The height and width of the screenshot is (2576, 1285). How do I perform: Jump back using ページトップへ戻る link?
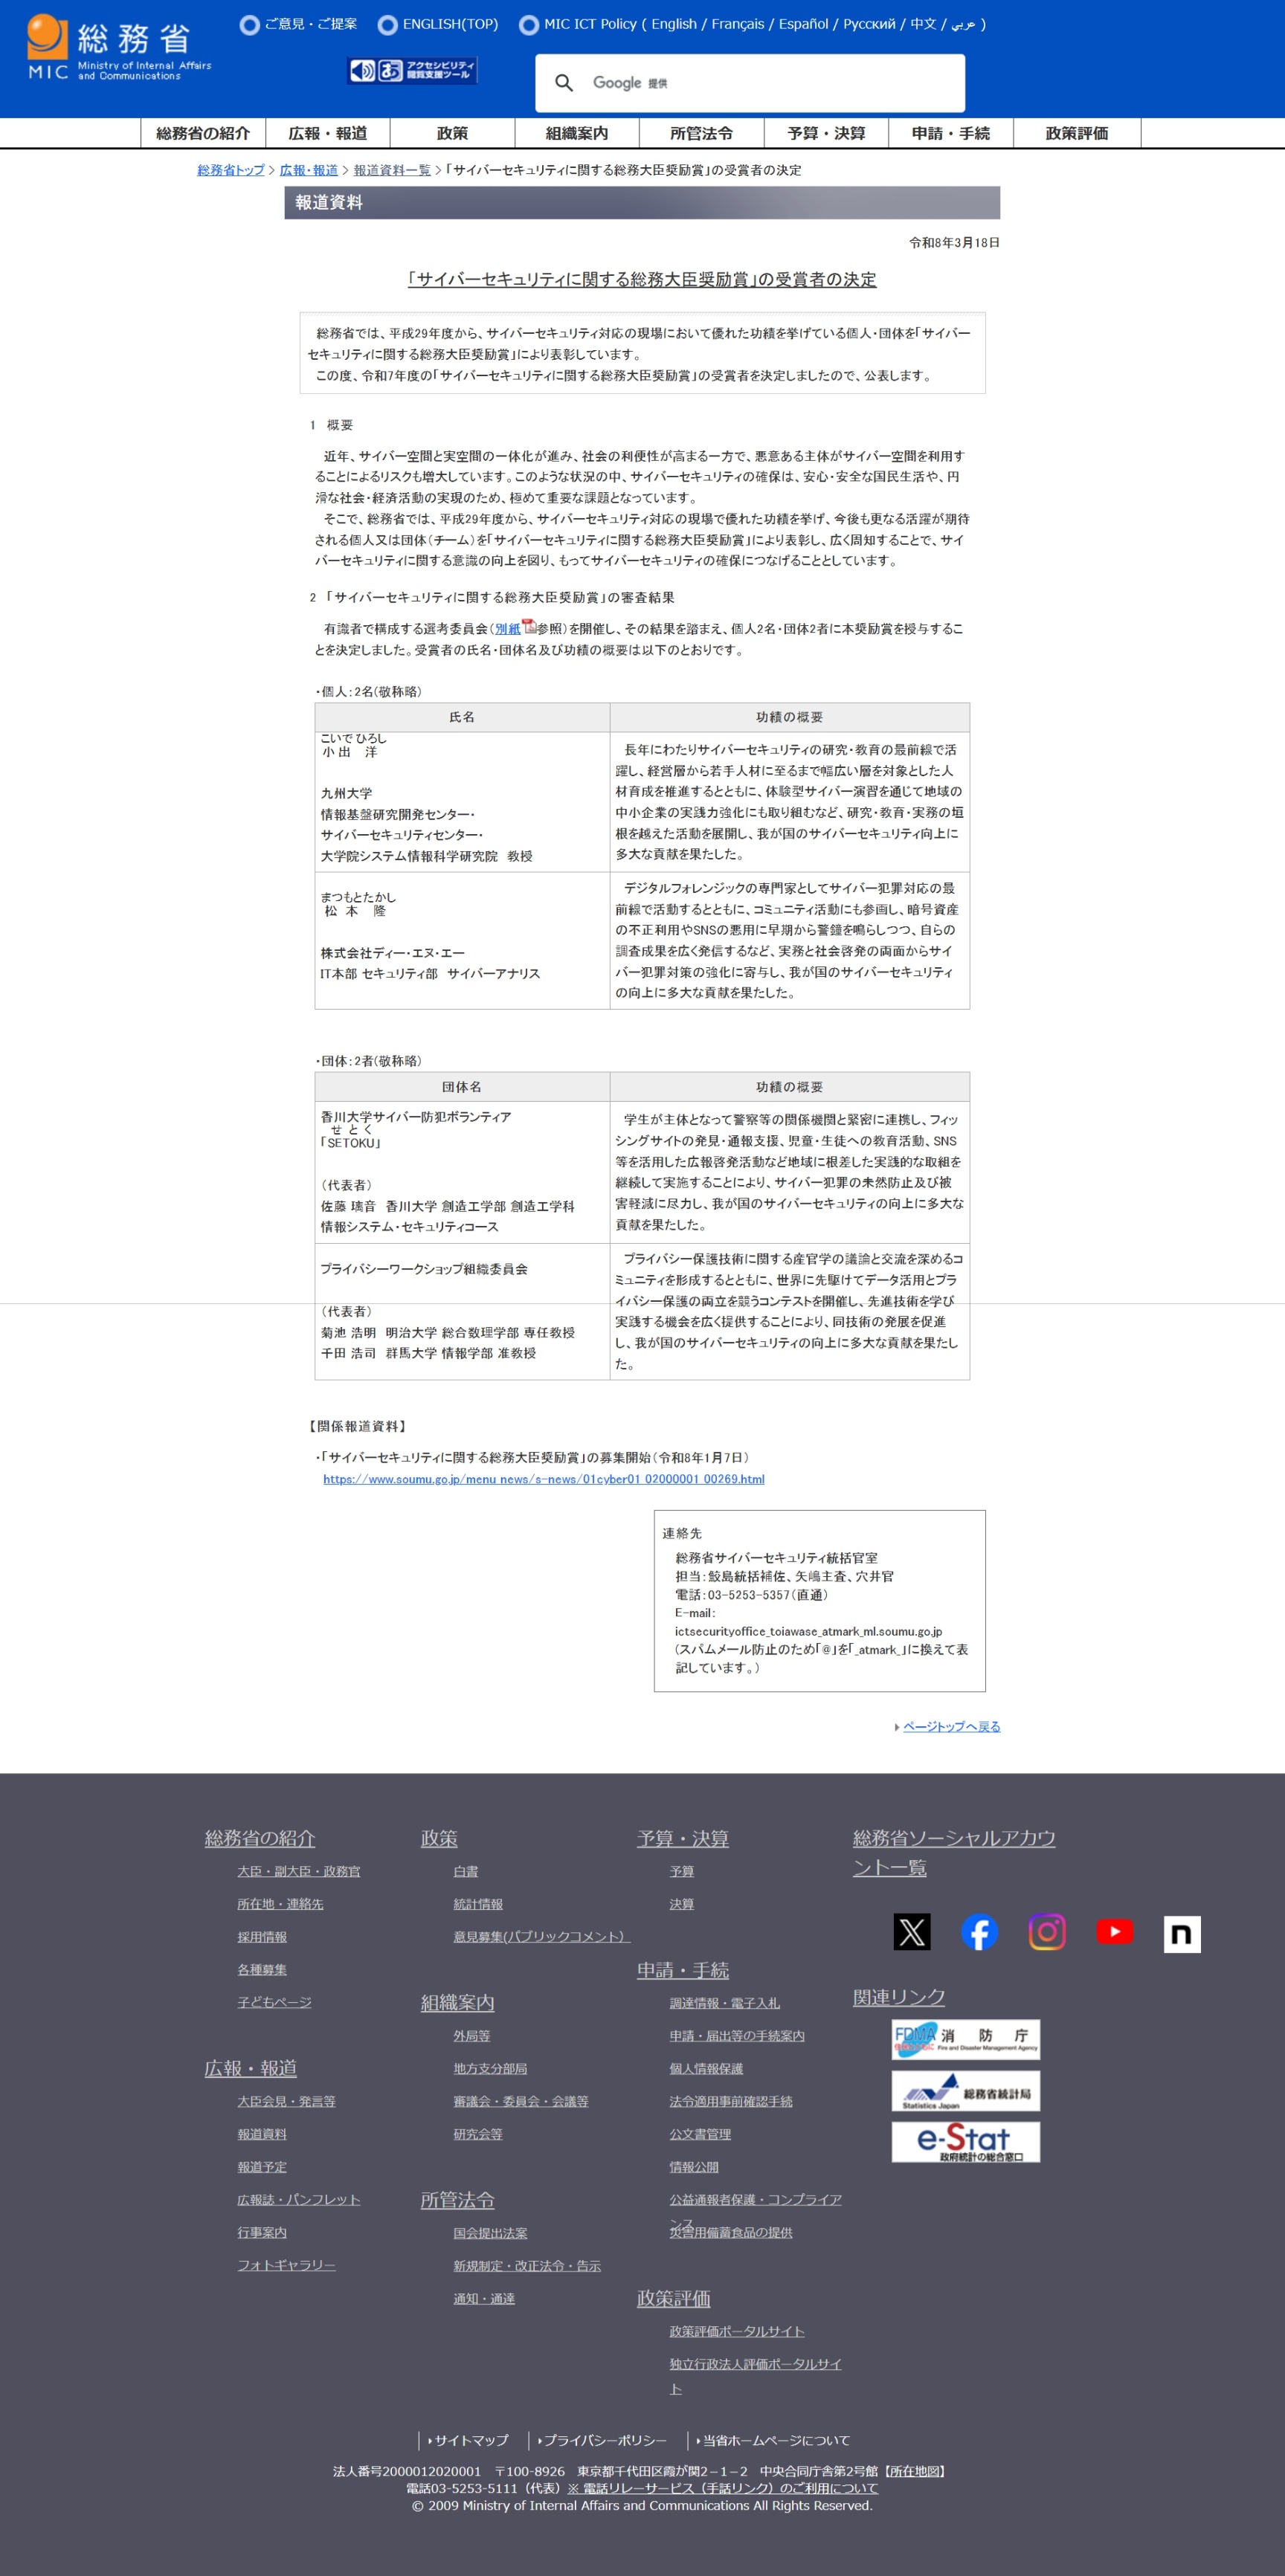coord(951,1726)
